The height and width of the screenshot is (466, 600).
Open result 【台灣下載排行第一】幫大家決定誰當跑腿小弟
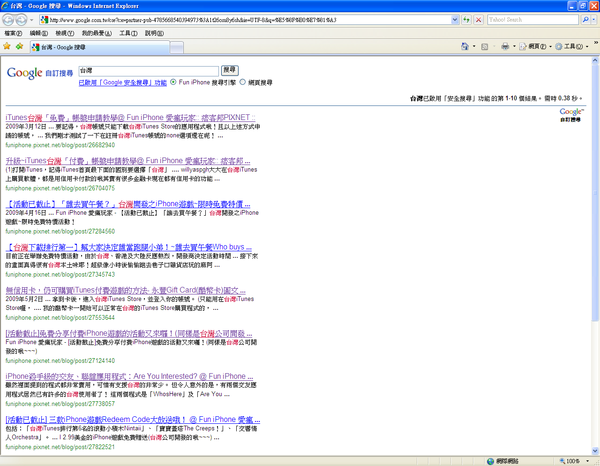tap(129, 247)
